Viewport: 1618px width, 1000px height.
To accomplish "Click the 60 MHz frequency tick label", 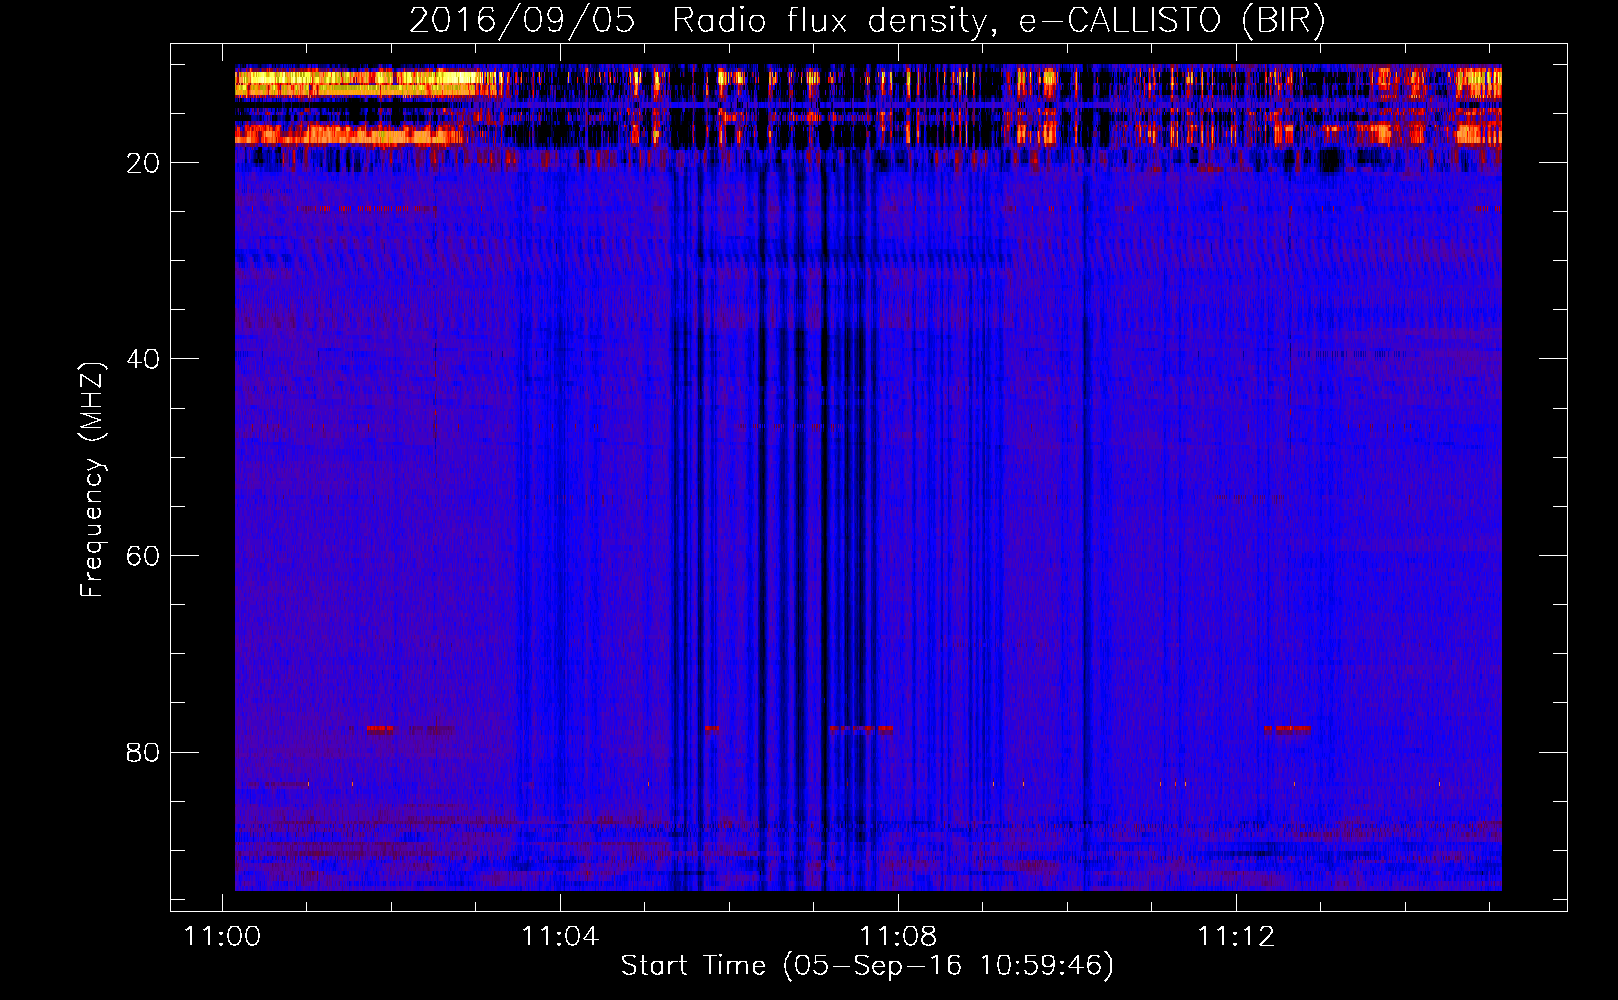I will (x=144, y=556).
